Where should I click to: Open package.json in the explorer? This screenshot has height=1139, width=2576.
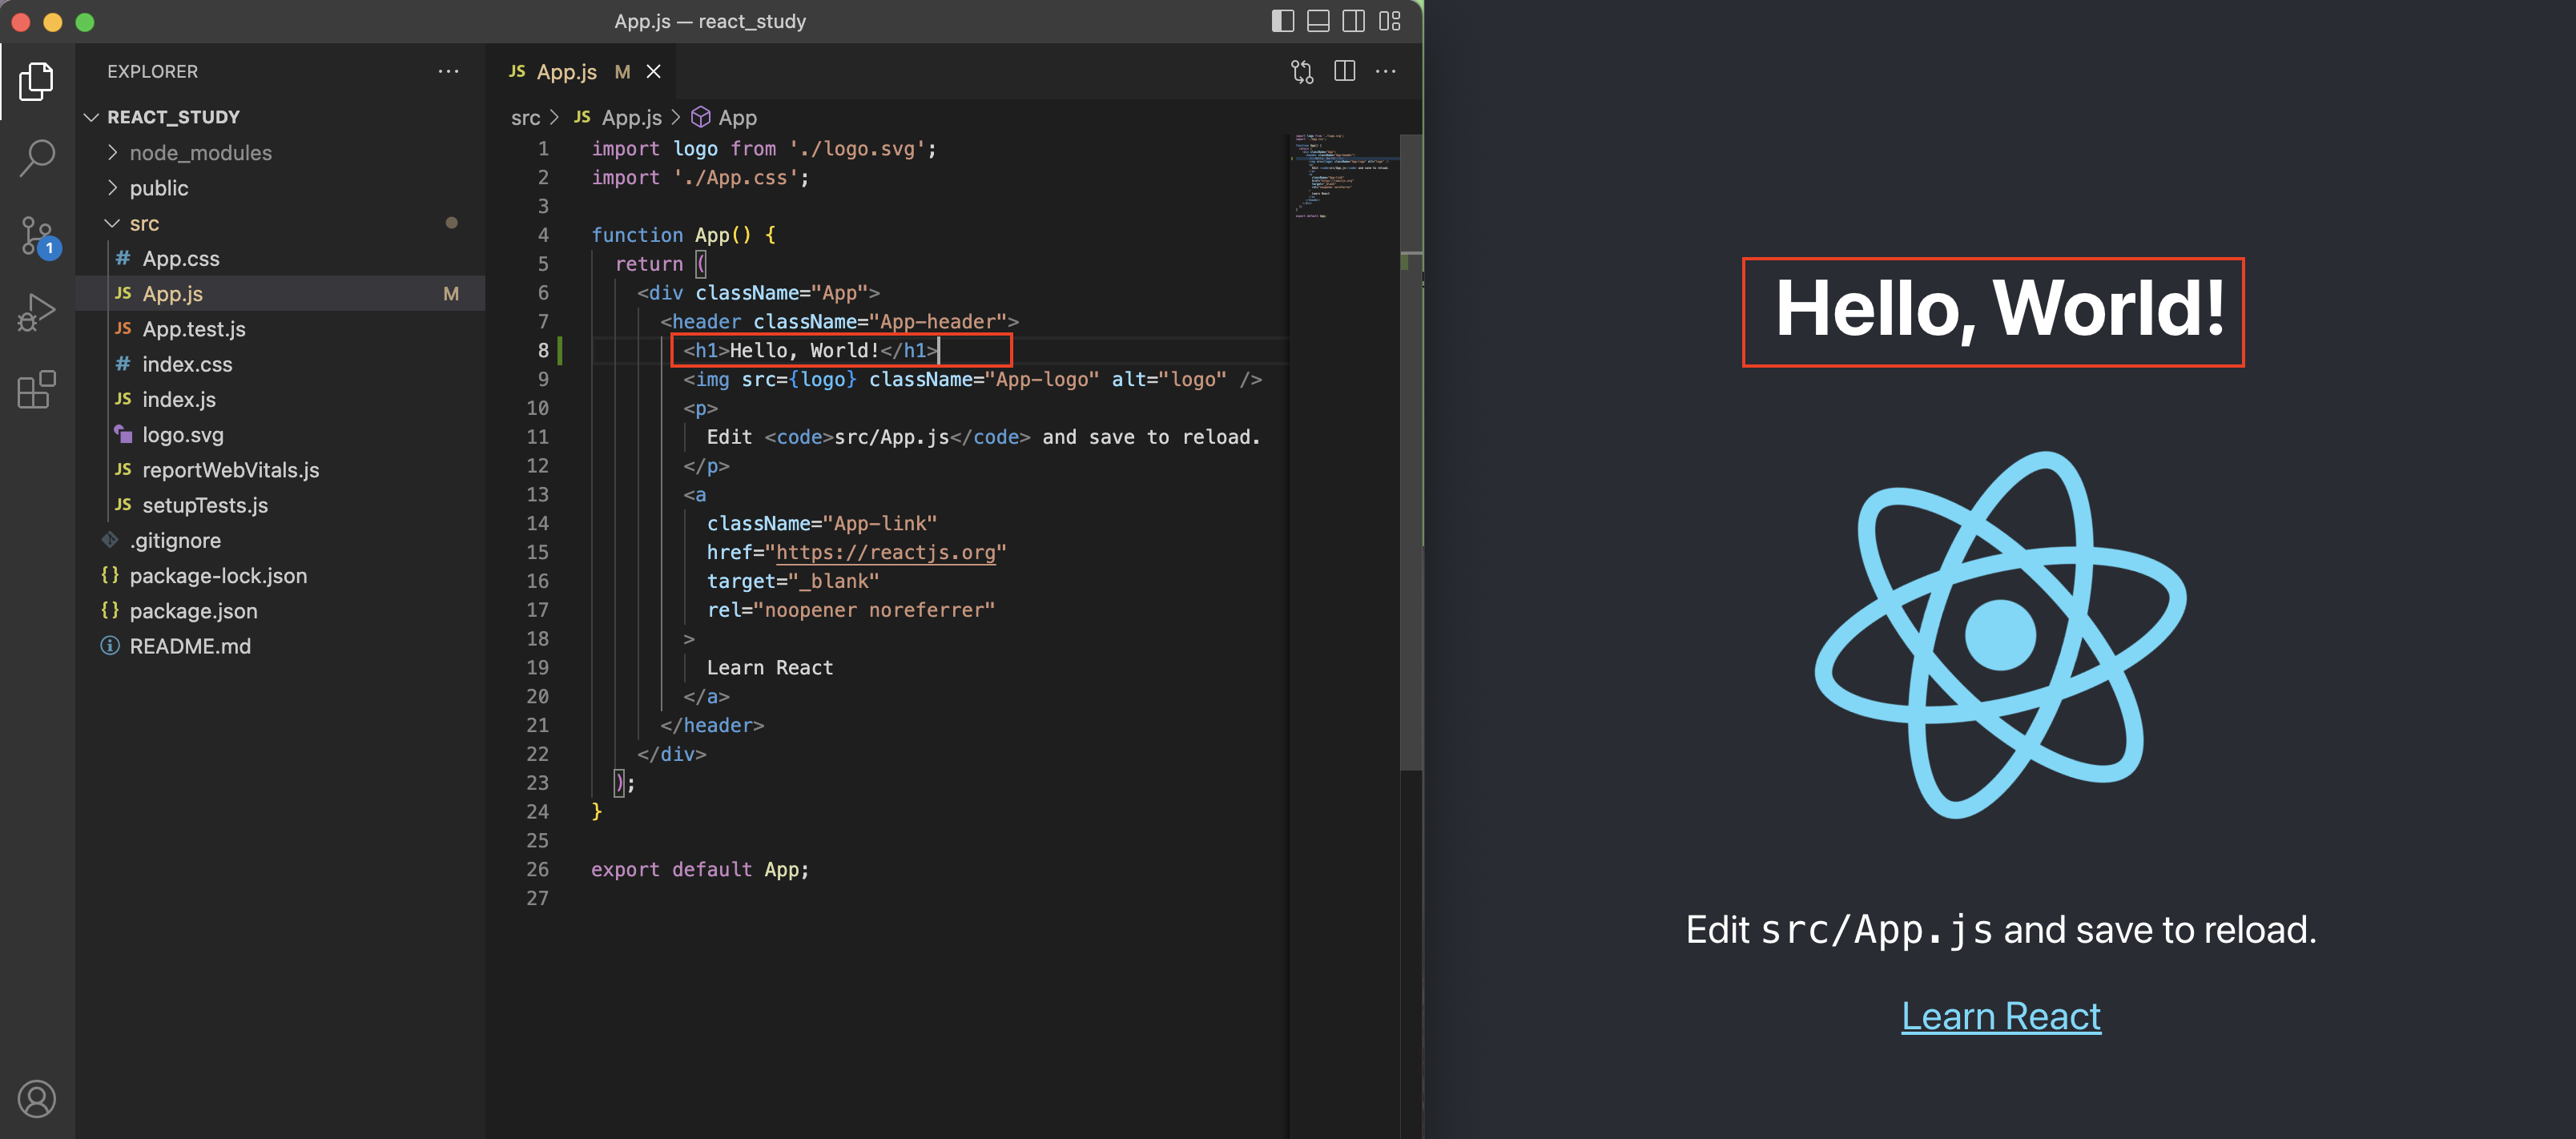(x=193, y=611)
